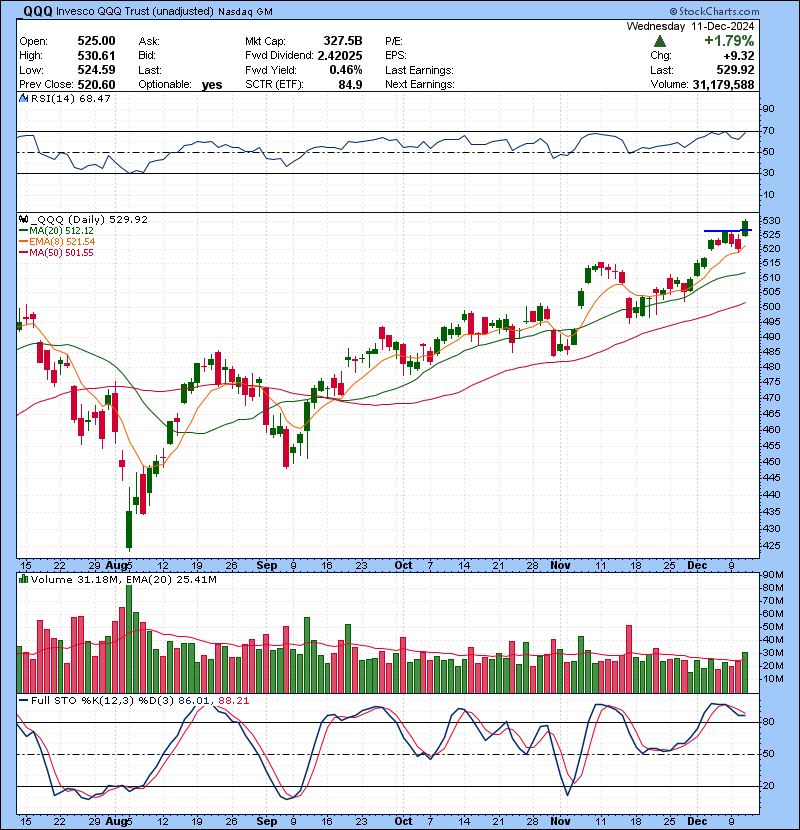Select the Volume histogram icon
This screenshot has width=800, height=830.
[x=21, y=576]
